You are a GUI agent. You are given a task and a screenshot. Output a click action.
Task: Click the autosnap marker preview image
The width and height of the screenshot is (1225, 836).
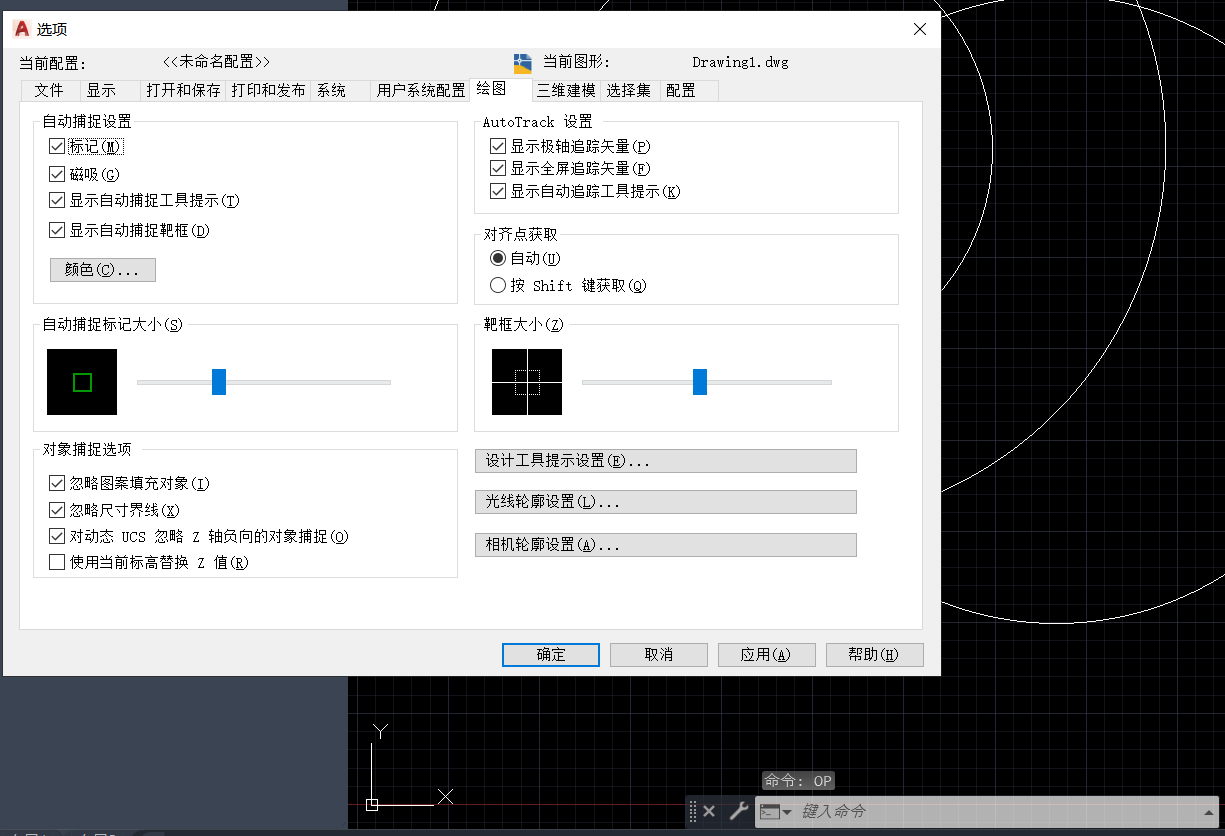(x=81, y=381)
